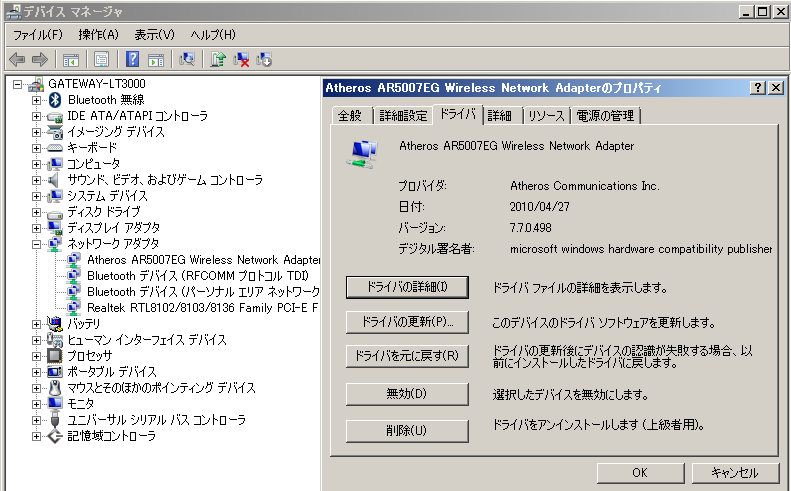
Task: Collapse the GATEWAY-LT3000 root node
Action: pyautogui.click(x=18, y=84)
